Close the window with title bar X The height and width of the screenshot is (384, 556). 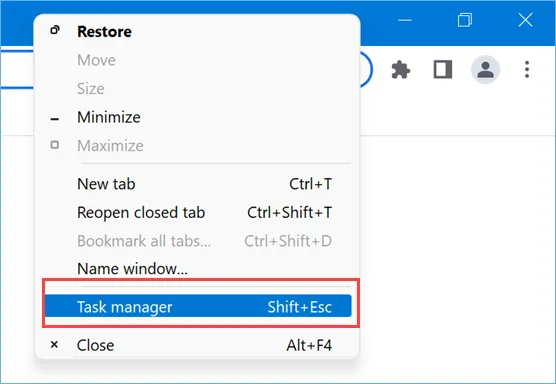(525, 20)
